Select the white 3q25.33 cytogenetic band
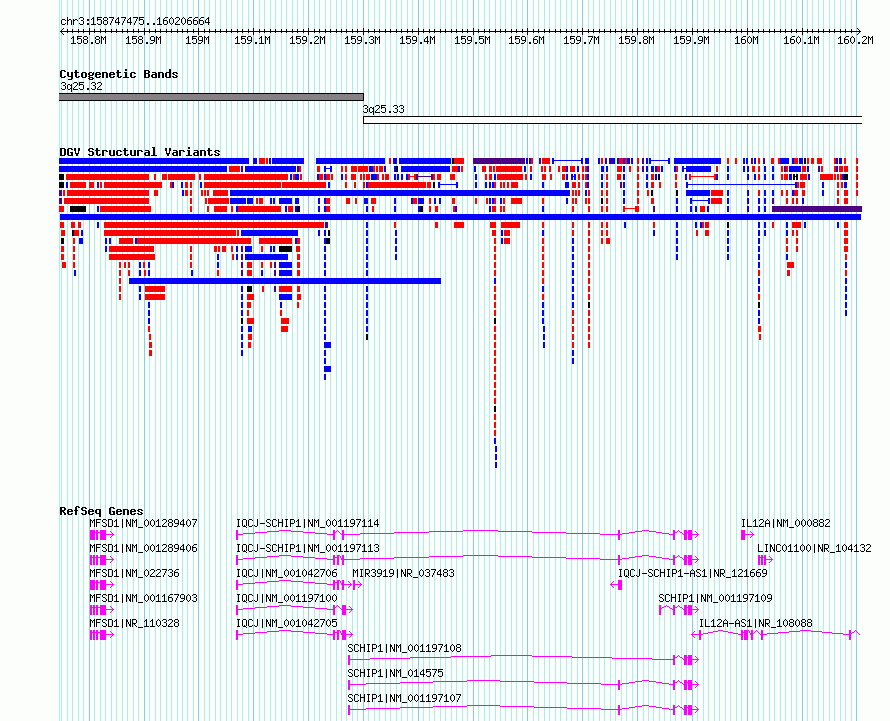 (612, 120)
